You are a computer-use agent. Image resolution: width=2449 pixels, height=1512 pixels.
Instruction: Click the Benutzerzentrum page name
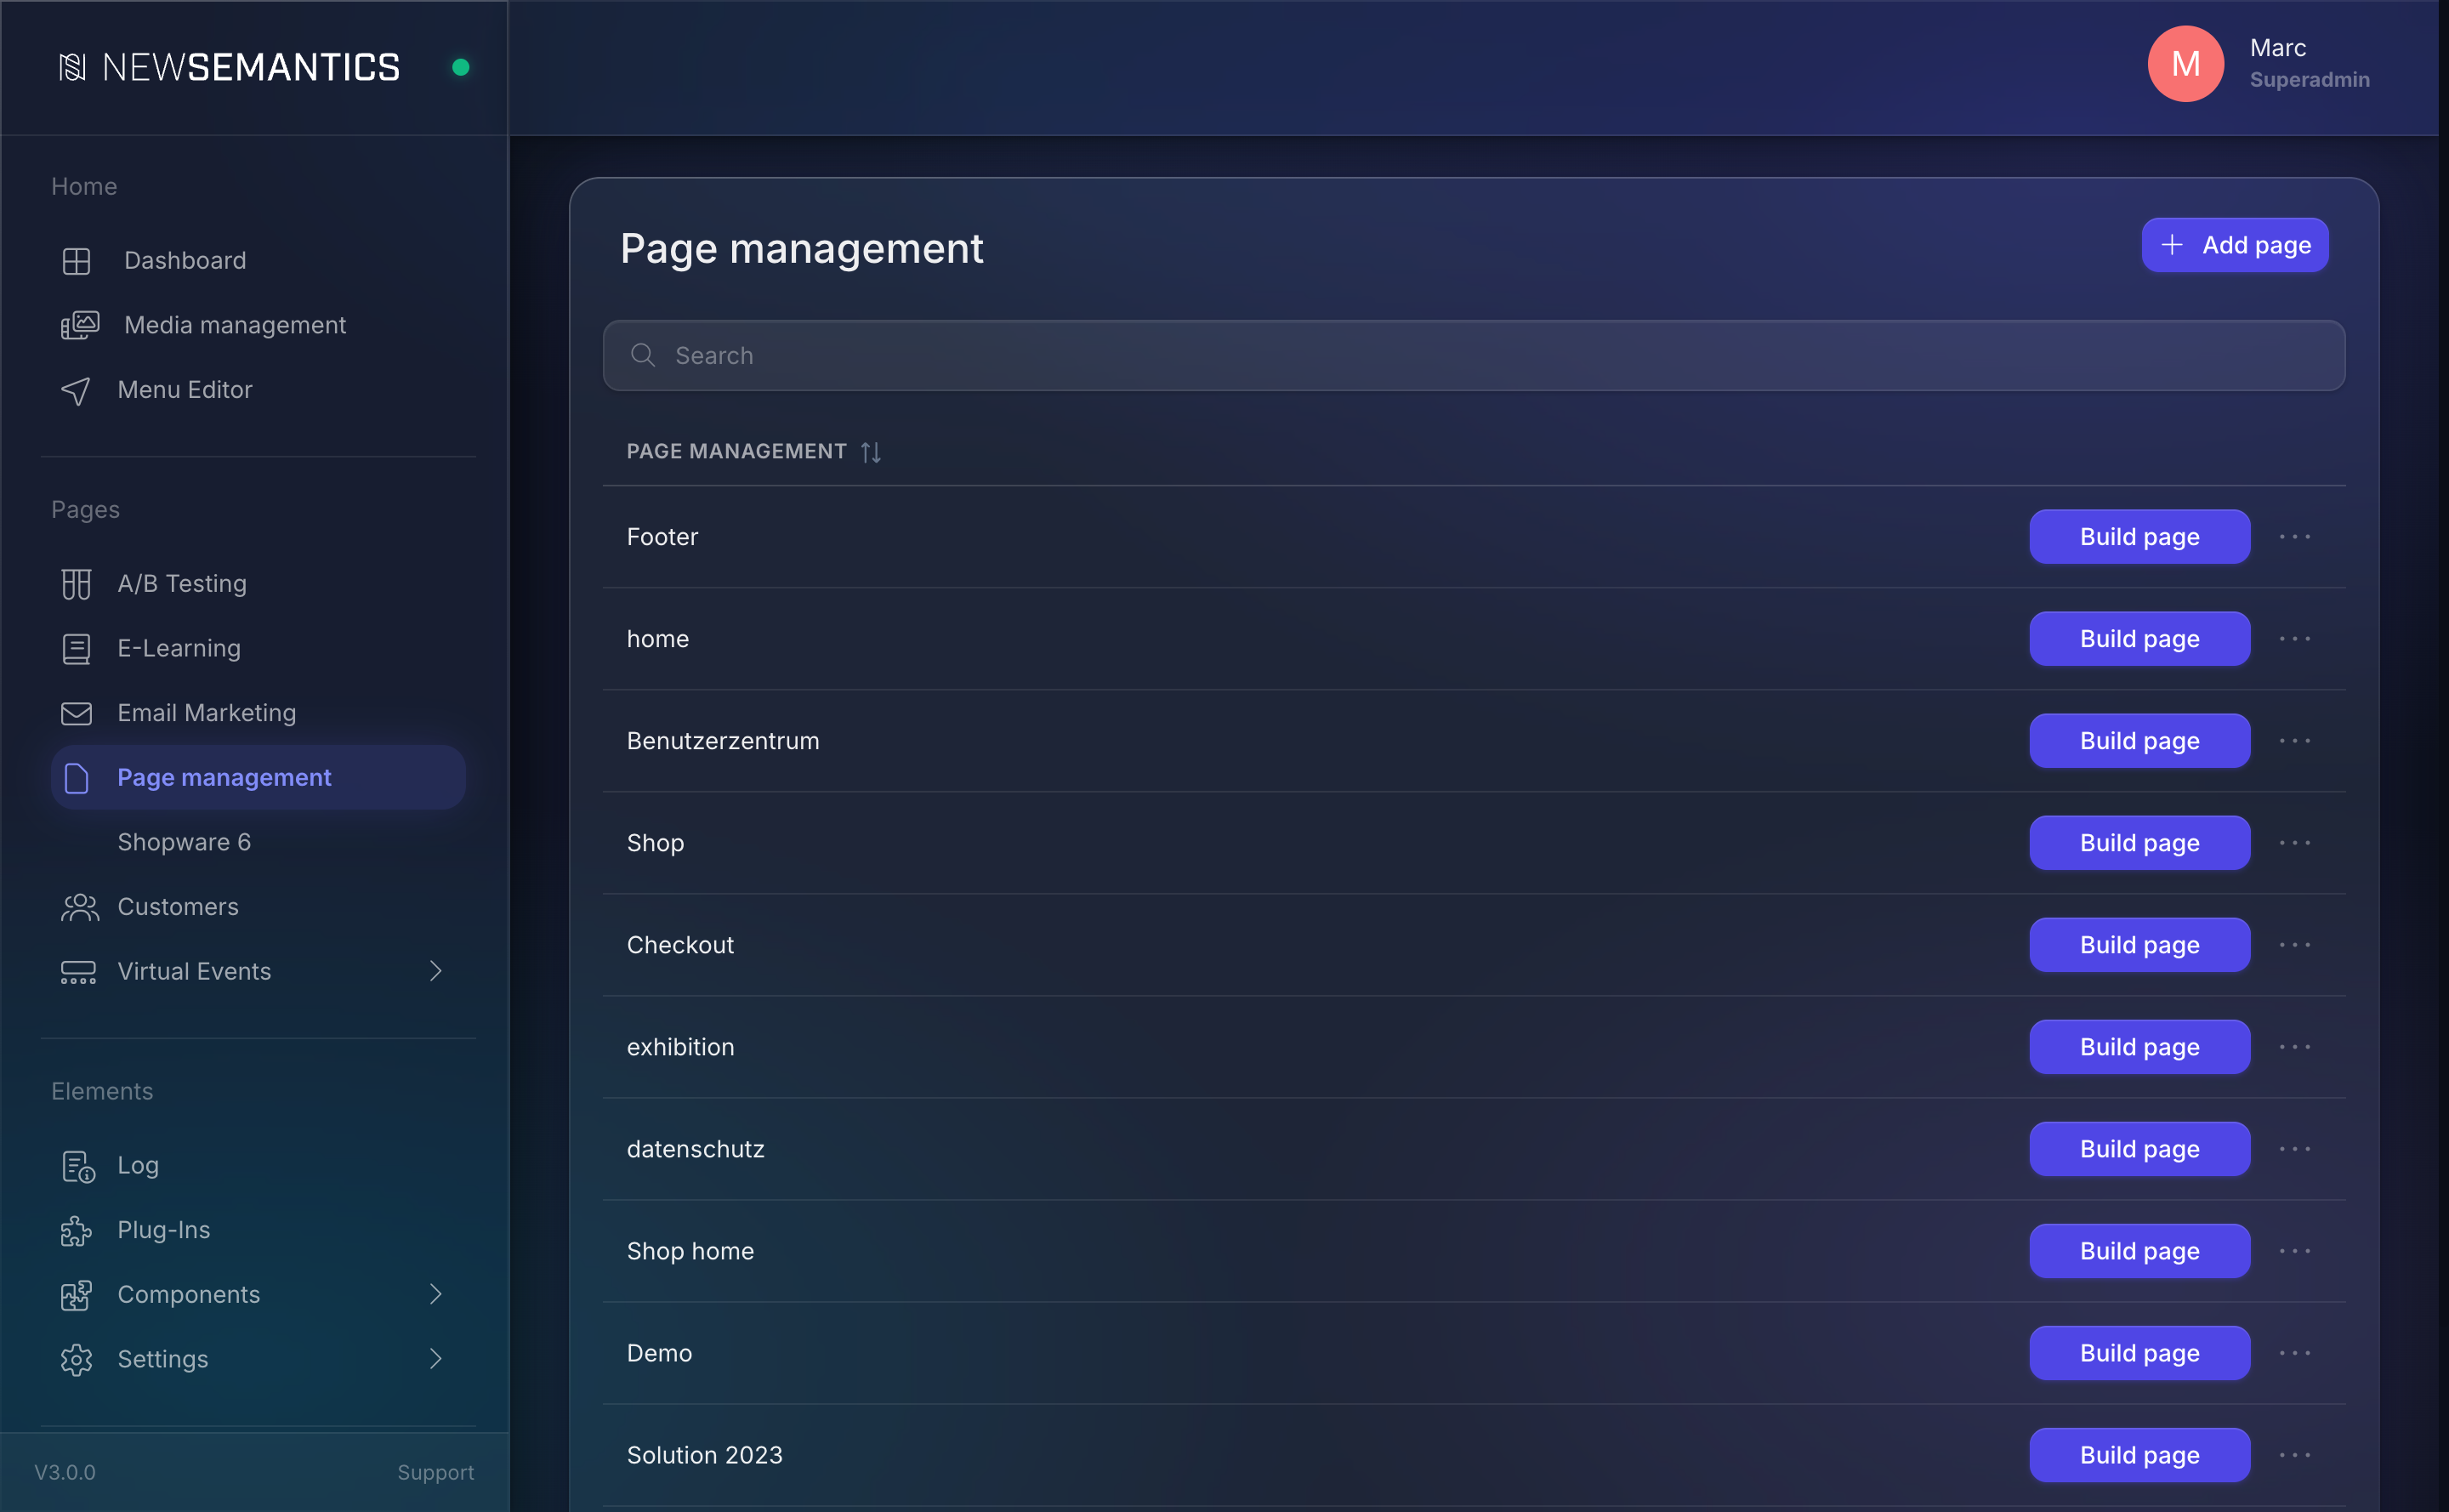click(723, 741)
